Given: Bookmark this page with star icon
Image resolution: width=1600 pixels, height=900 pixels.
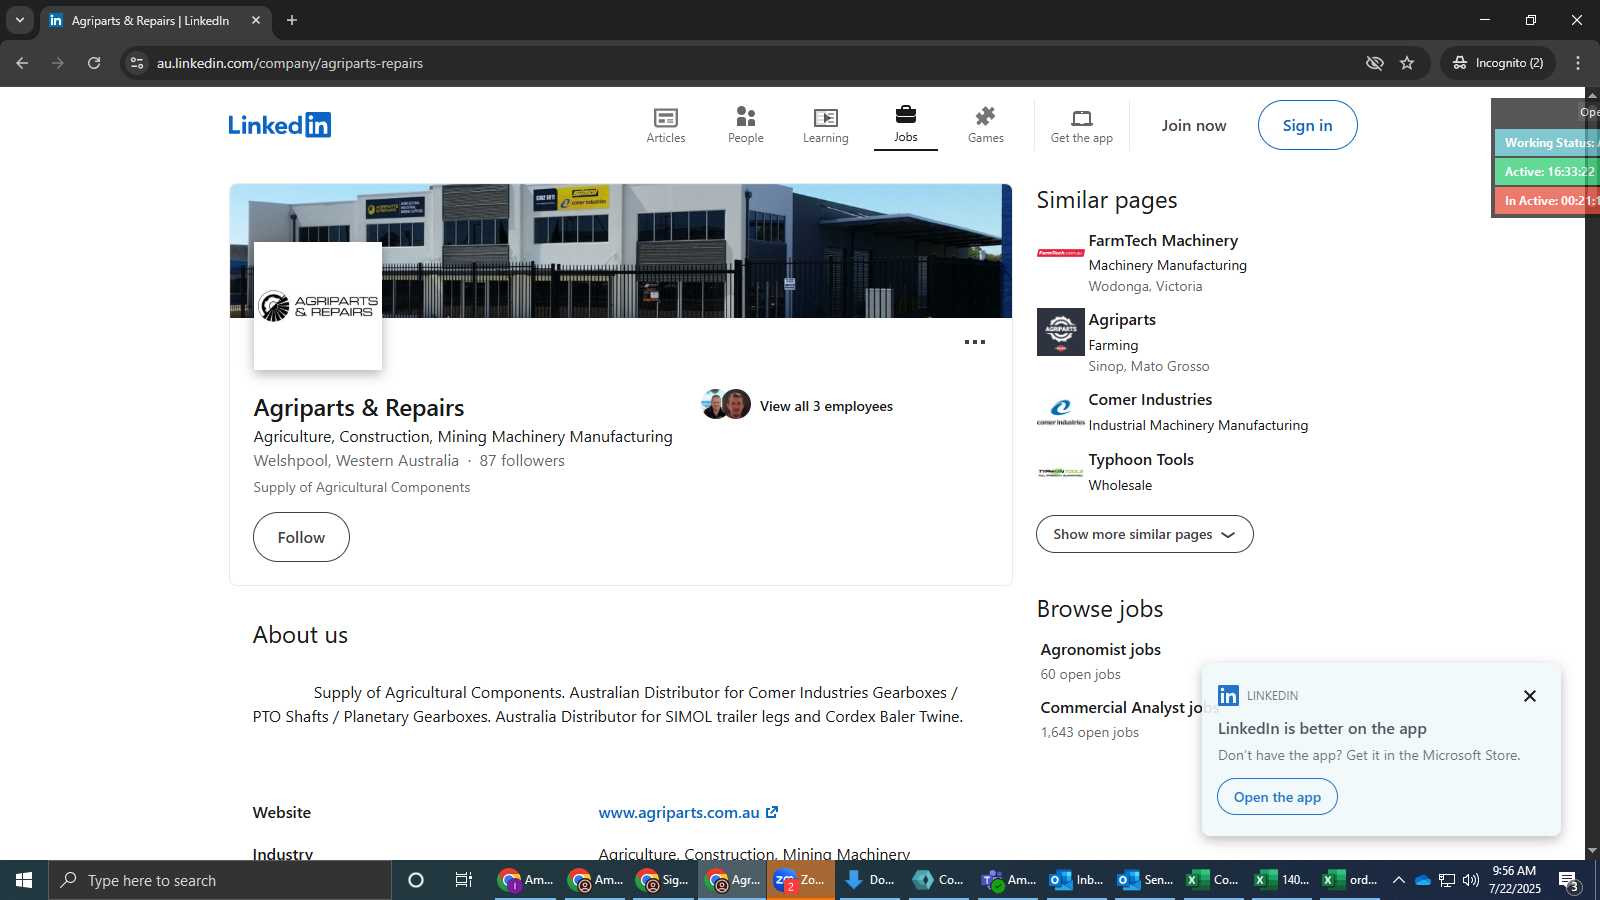Looking at the screenshot, I should 1407,63.
